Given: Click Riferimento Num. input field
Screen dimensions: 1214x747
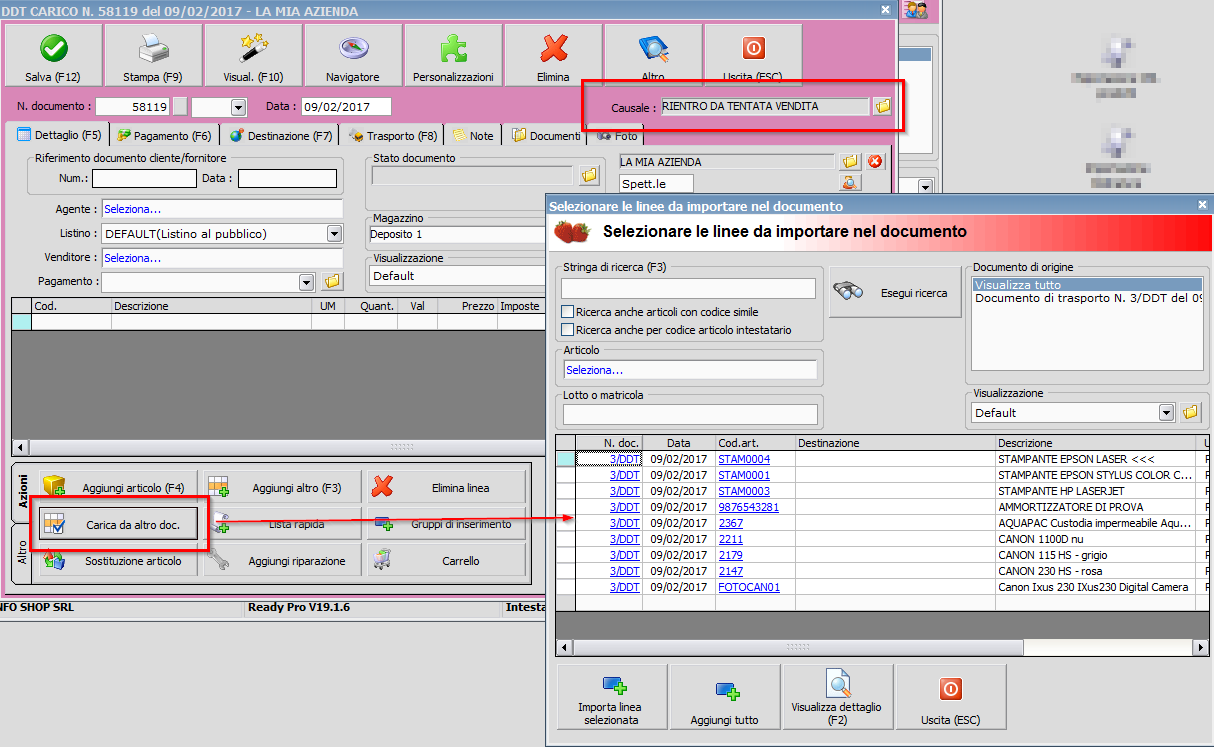Looking at the screenshot, I should pyautogui.click(x=144, y=178).
